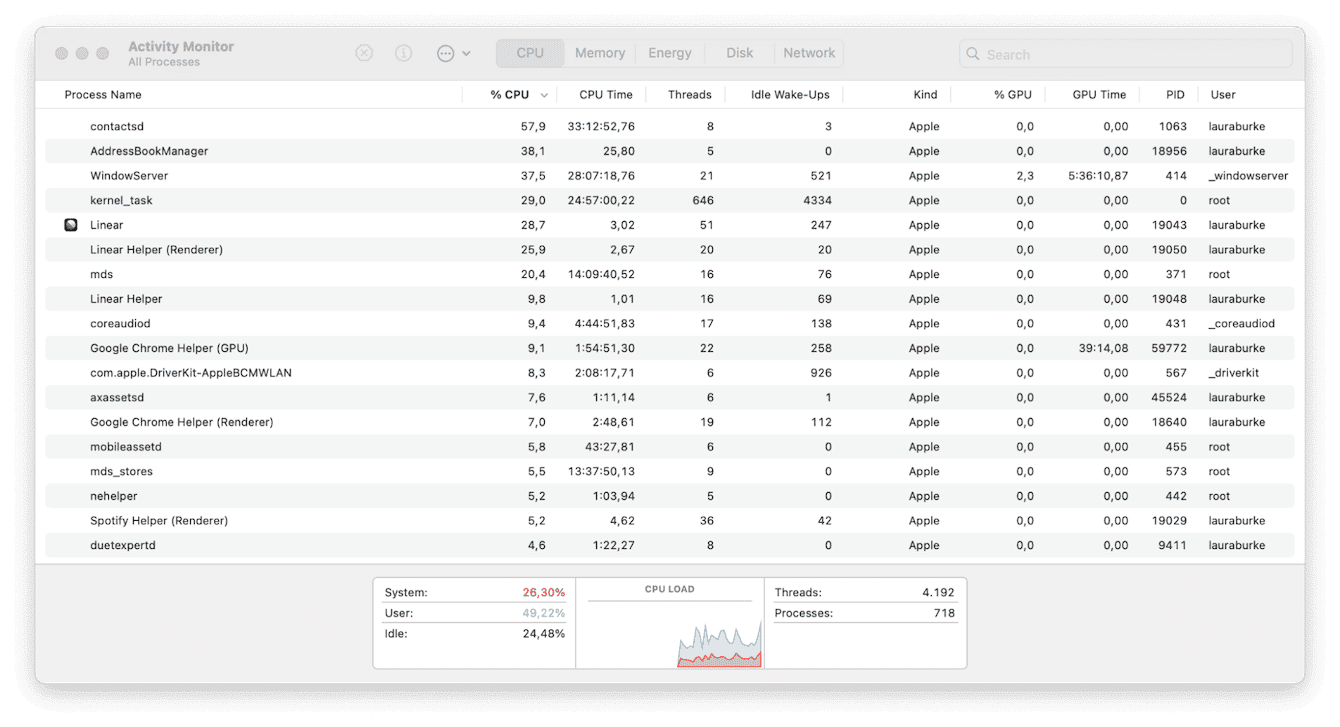Click the Linear app icon in process list
Viewport: 1340px width, 727px height.
tap(70, 224)
